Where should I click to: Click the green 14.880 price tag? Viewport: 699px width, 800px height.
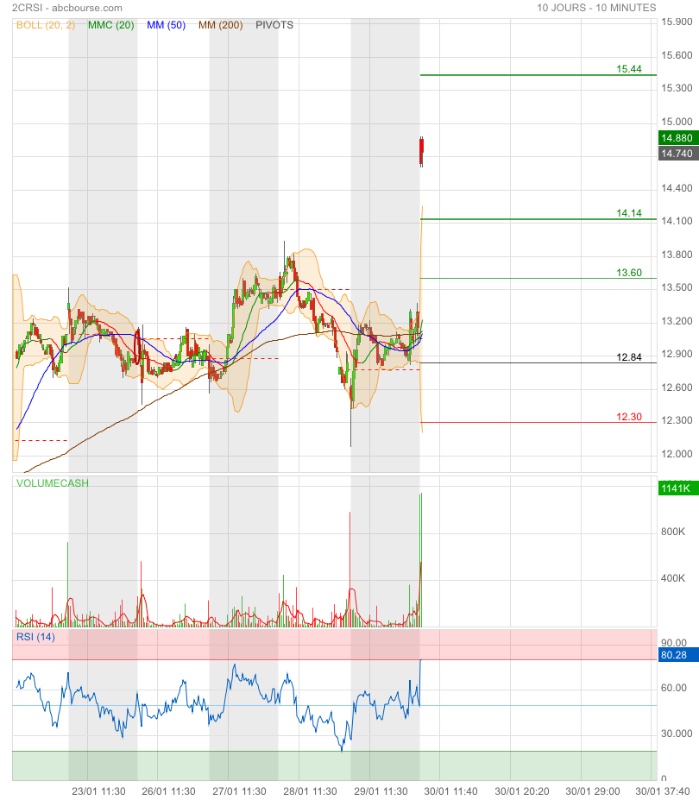click(x=676, y=138)
